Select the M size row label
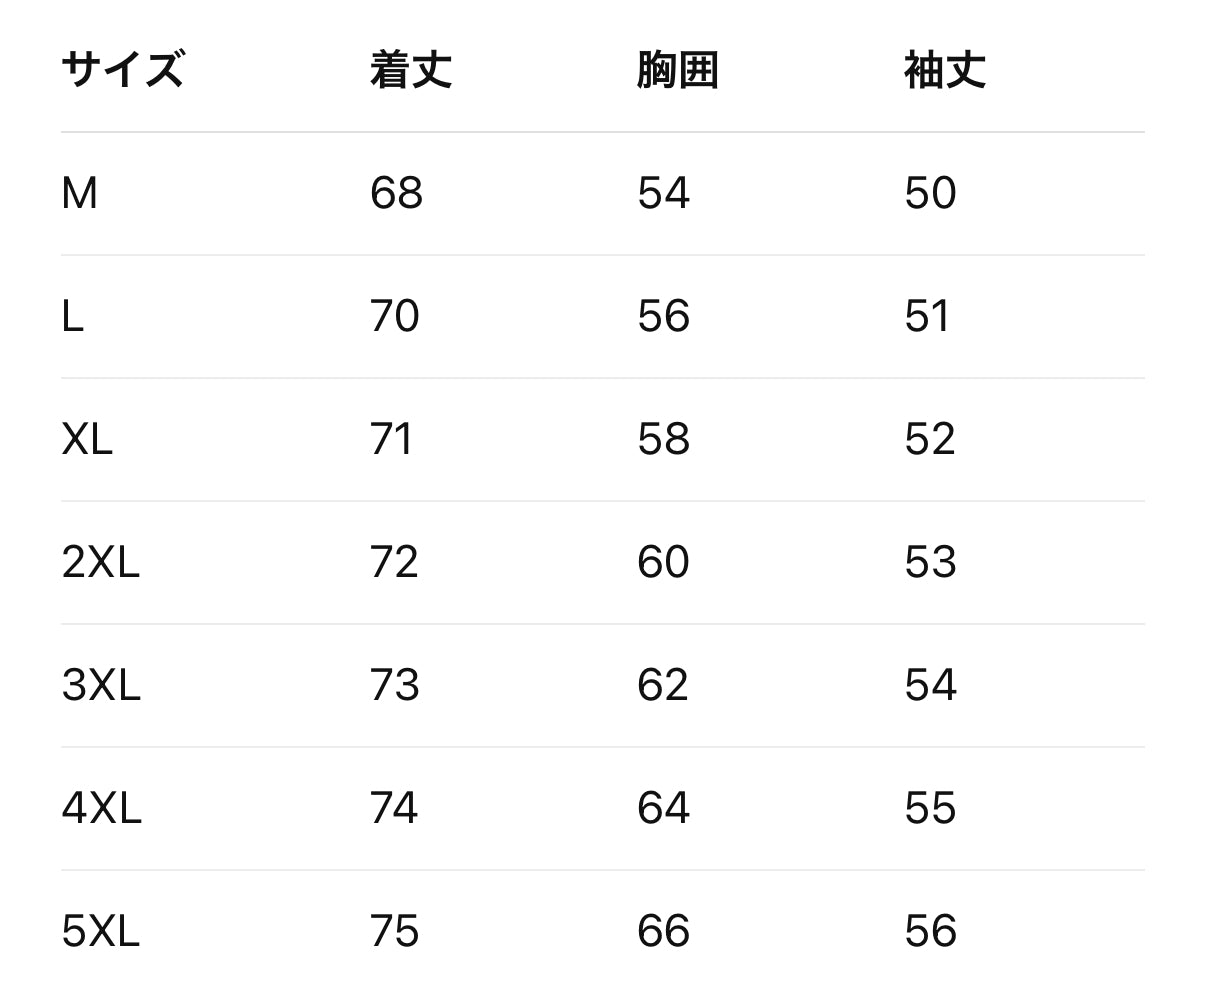1206x989 pixels. (x=80, y=193)
